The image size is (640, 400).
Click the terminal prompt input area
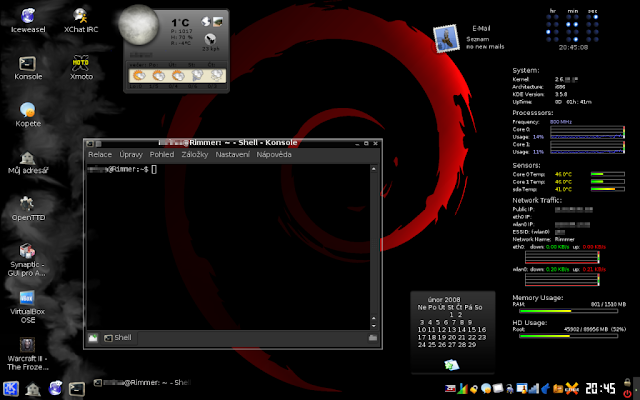(x=228, y=247)
